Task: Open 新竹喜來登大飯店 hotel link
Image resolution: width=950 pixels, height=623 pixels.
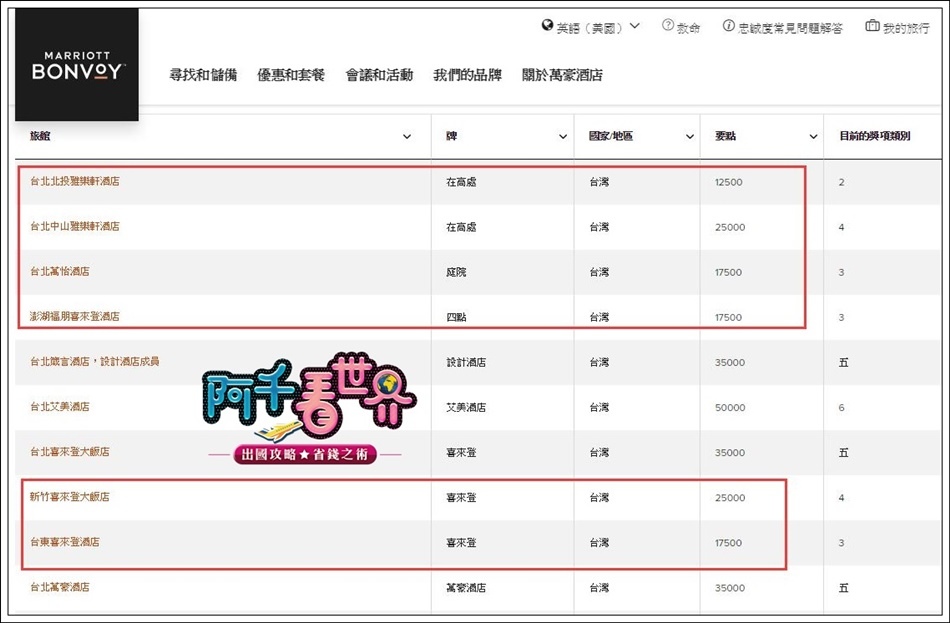Action: coord(70,496)
